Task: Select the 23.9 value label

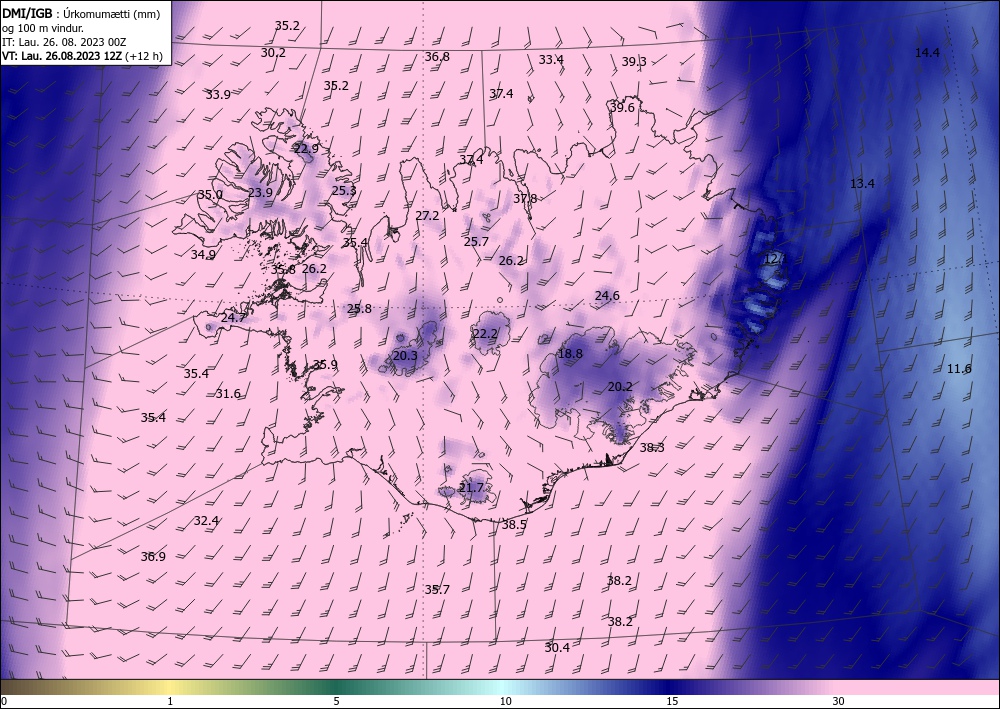Action: [x=260, y=193]
